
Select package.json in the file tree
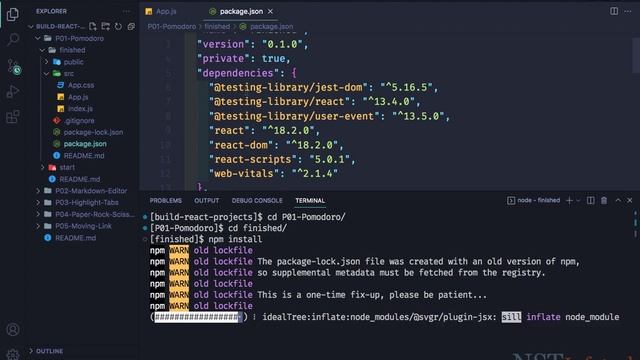tap(85, 144)
